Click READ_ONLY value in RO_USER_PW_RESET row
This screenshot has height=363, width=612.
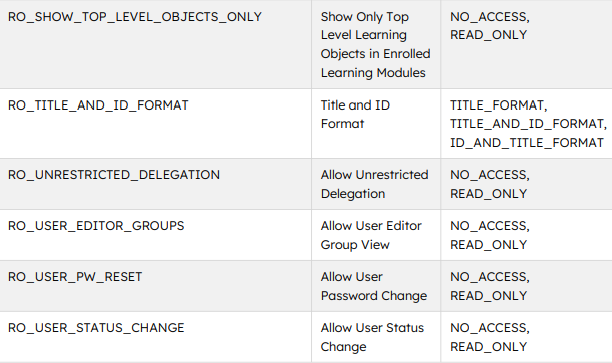[x=488, y=296]
